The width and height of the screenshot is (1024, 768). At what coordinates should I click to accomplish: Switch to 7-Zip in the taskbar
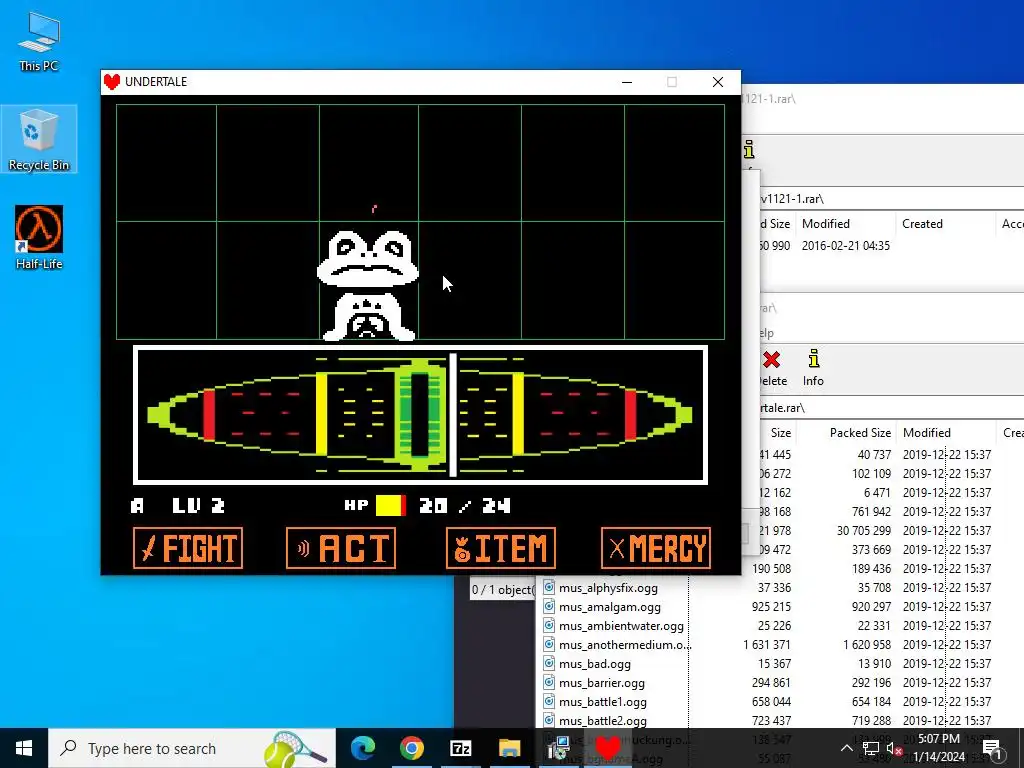pos(460,748)
